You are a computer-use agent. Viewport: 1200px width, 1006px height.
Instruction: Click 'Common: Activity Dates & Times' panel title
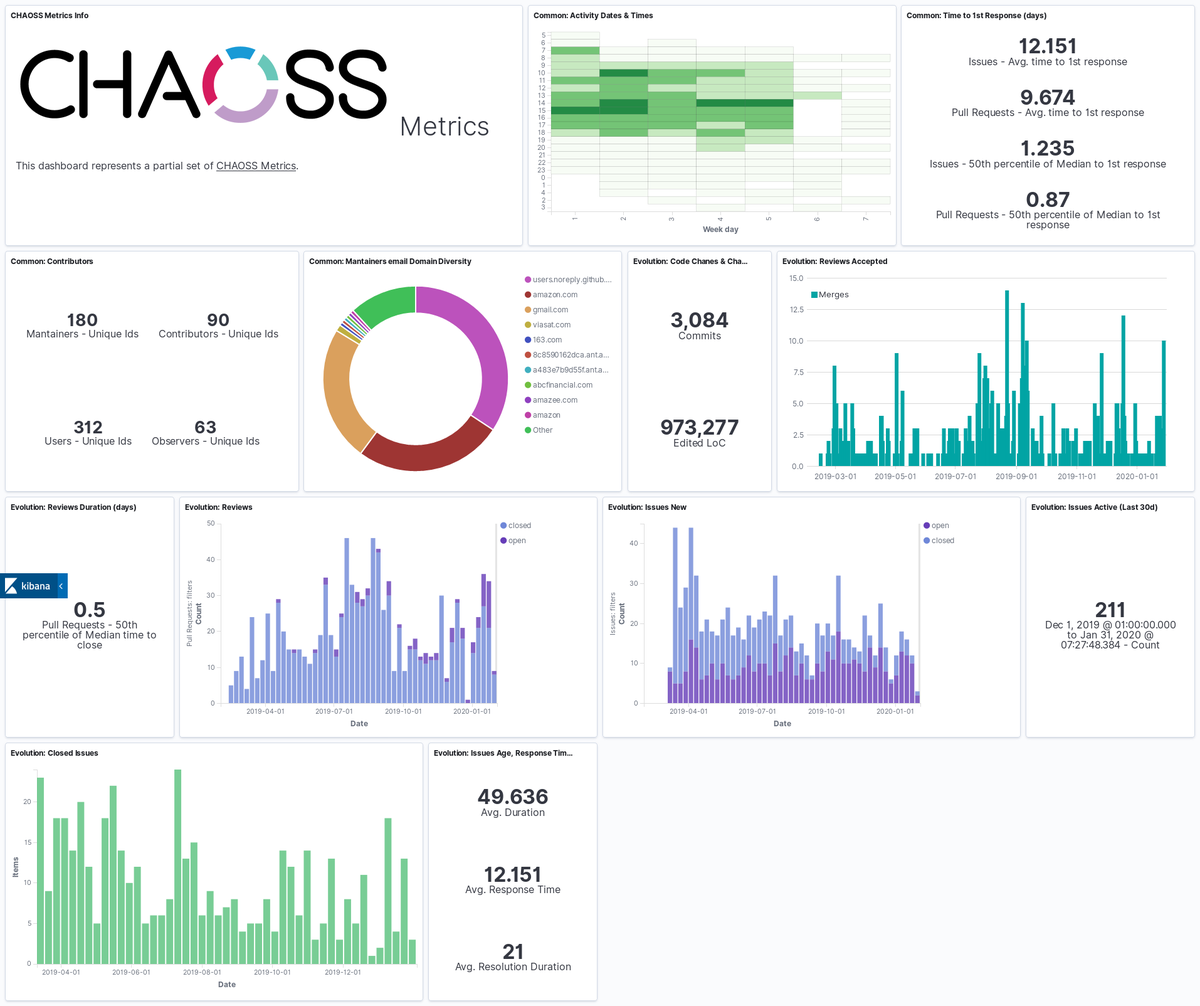[593, 15]
